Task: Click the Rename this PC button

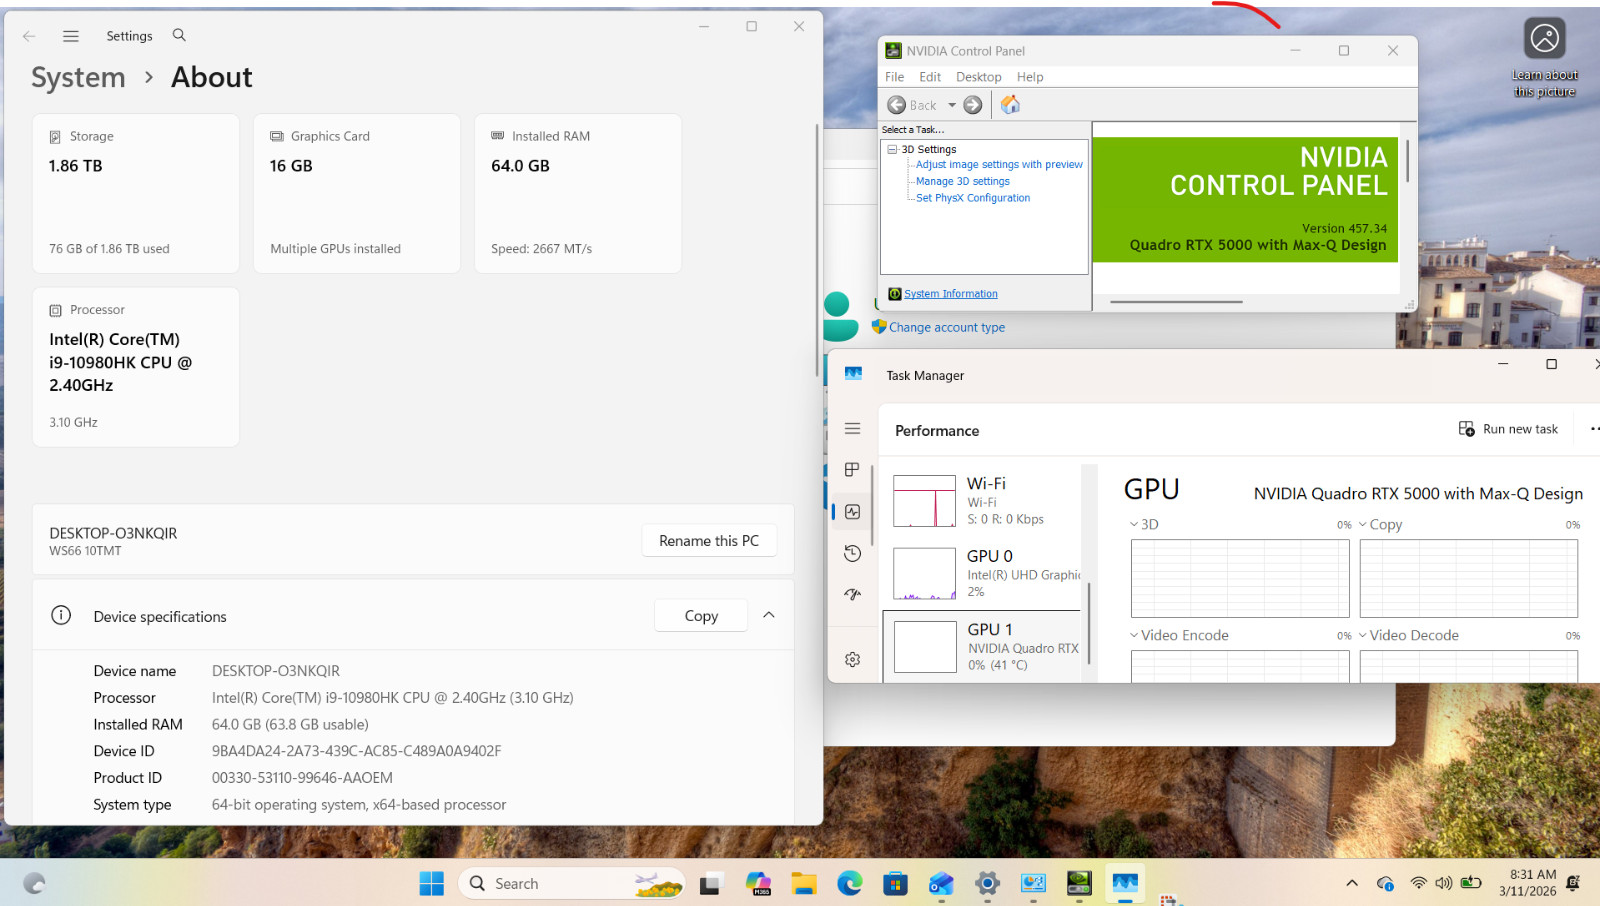Action: tap(709, 540)
